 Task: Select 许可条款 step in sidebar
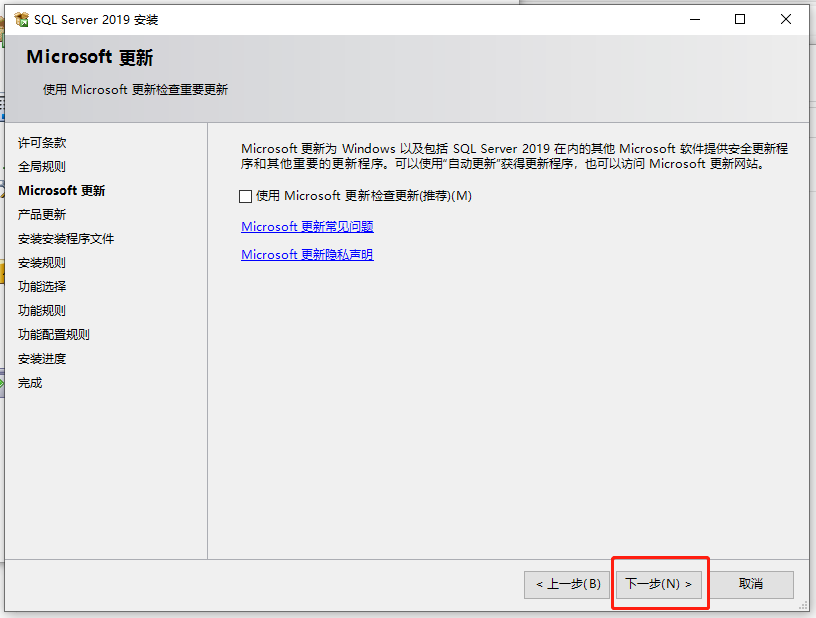point(42,143)
